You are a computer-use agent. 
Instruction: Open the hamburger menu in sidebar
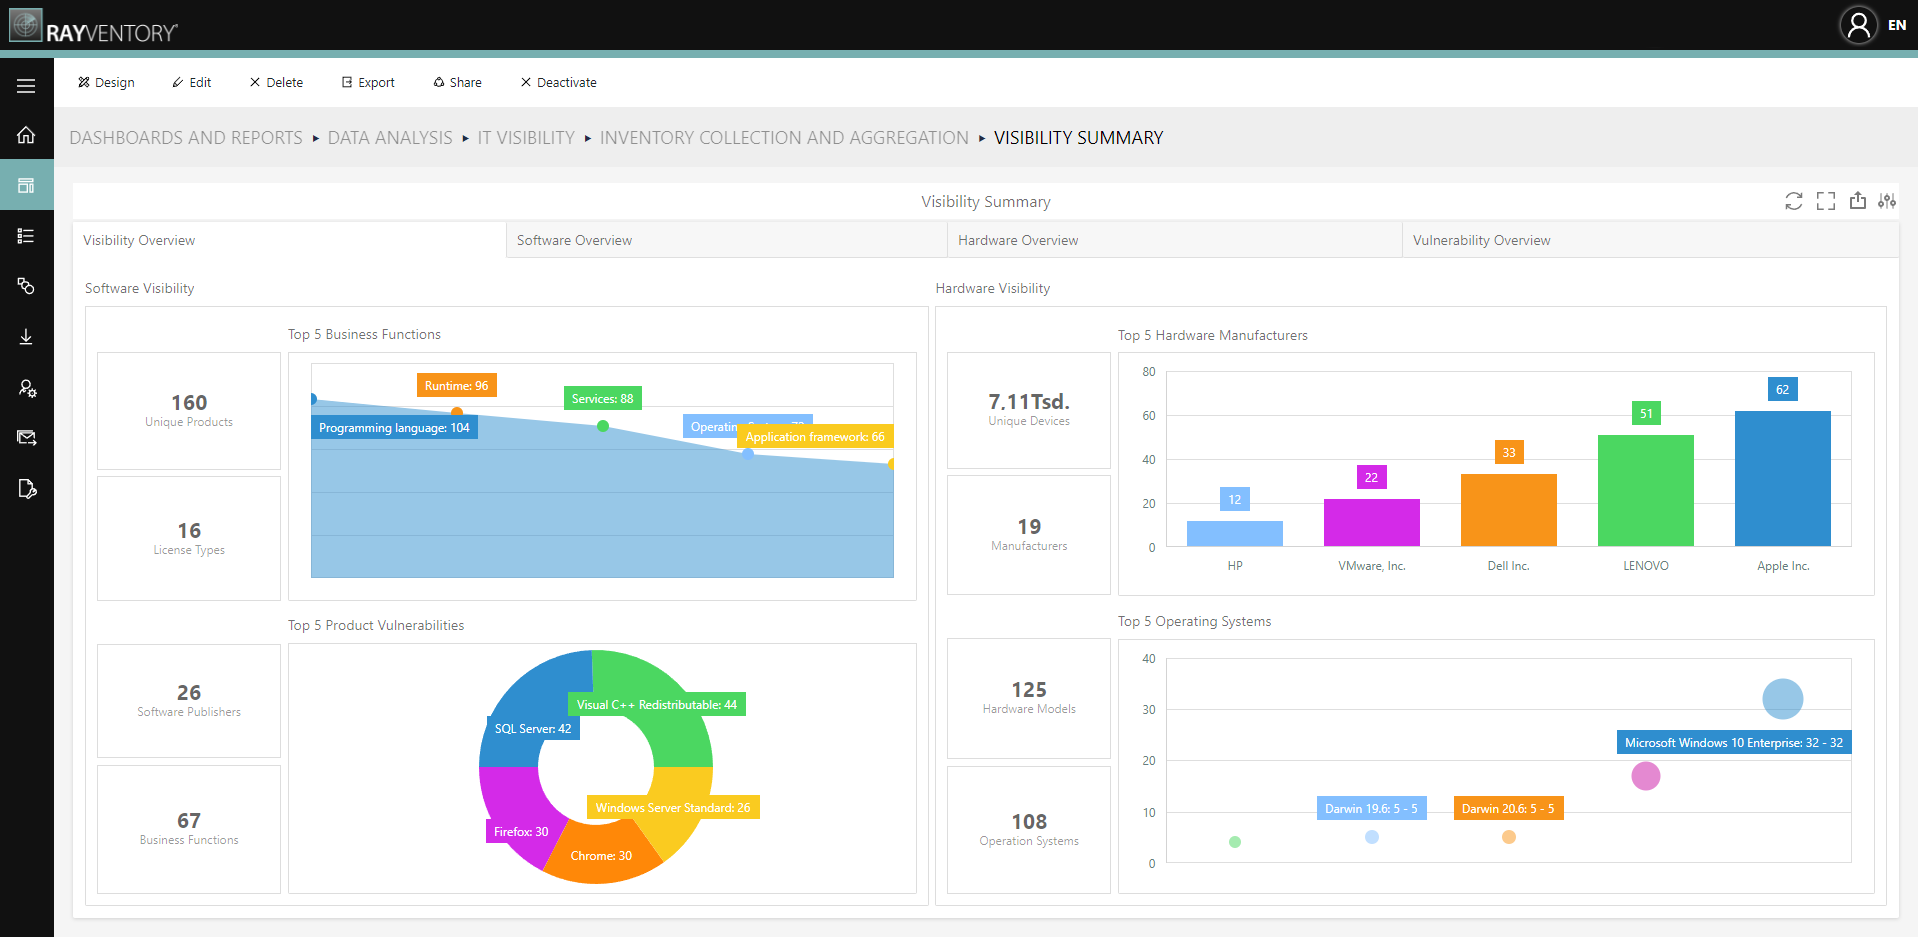[26, 86]
